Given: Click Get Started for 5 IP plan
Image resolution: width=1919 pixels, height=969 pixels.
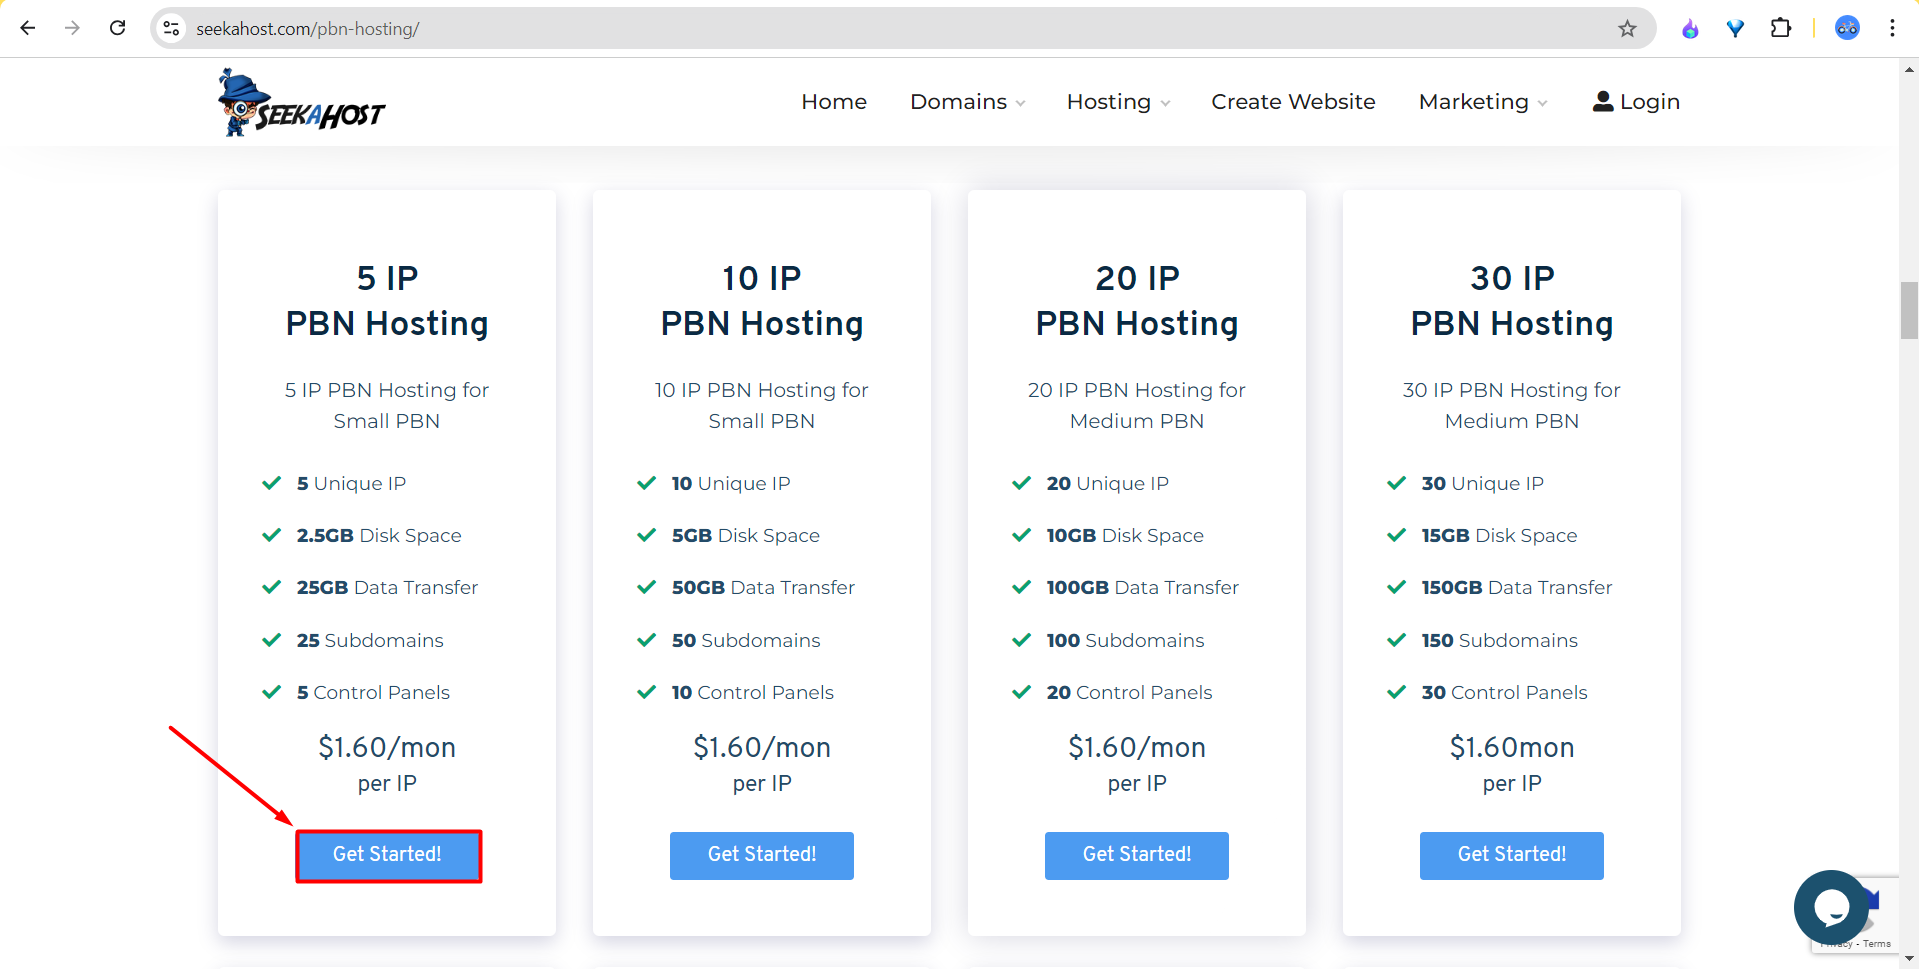Looking at the screenshot, I should tap(388, 855).
